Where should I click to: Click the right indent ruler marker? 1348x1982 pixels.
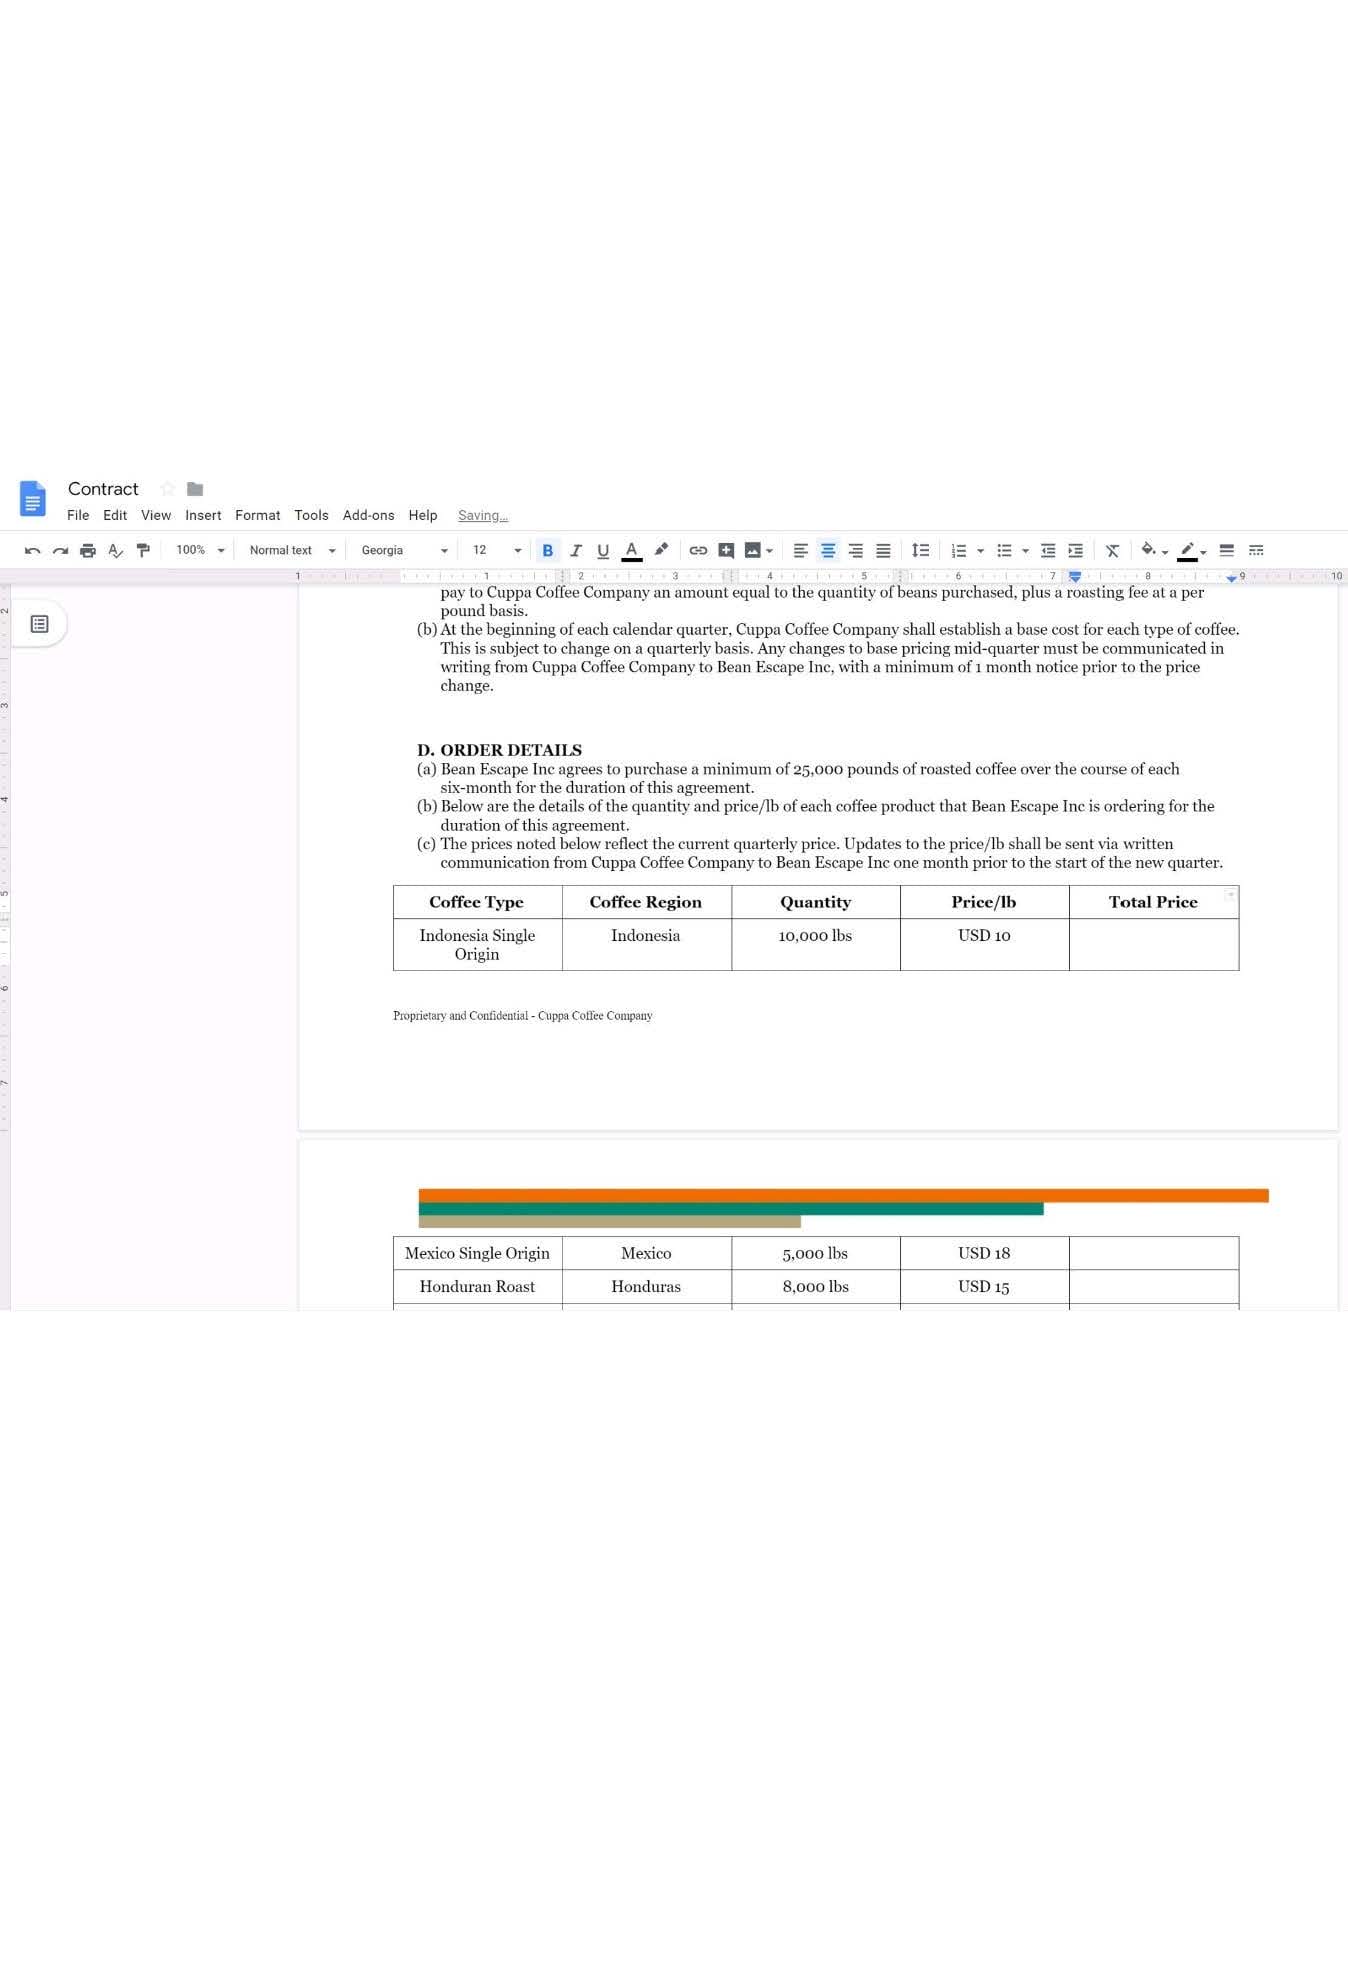click(x=1231, y=579)
